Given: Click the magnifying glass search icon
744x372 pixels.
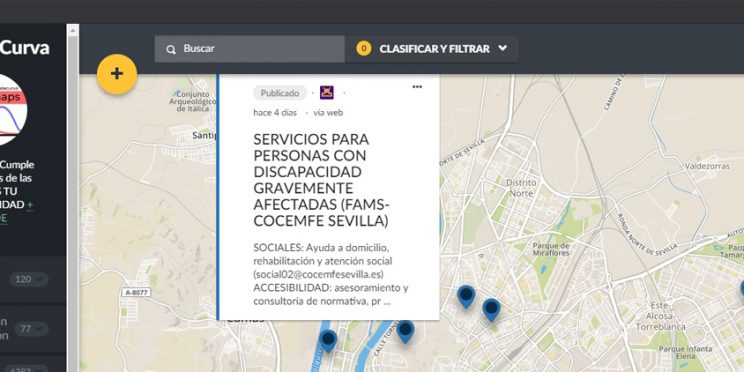Looking at the screenshot, I should pos(170,49).
